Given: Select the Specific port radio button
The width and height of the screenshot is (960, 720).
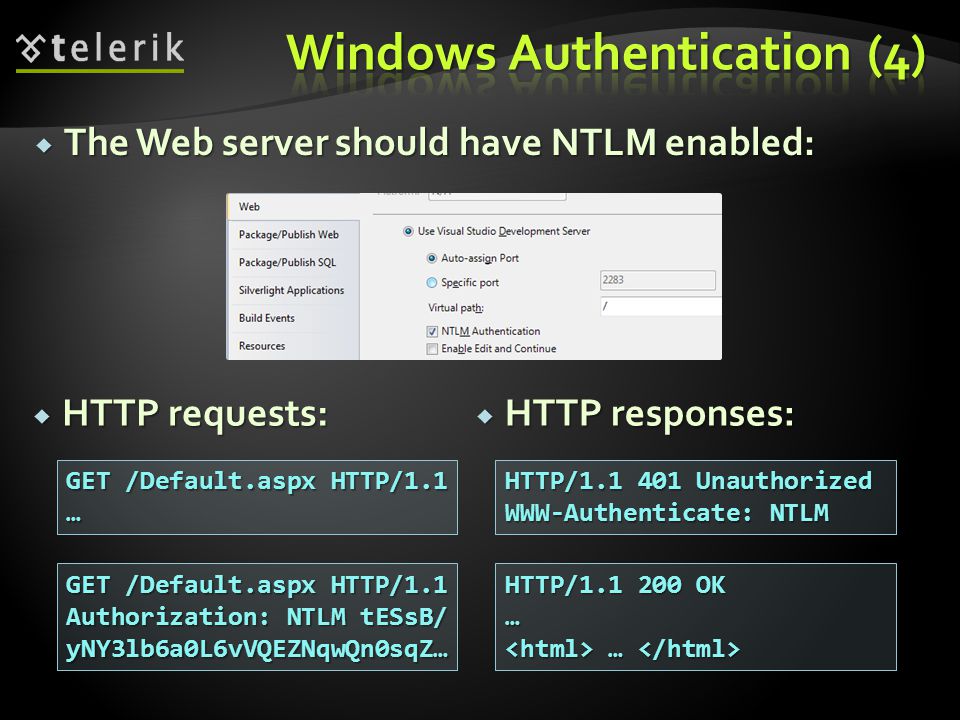Looking at the screenshot, I should [x=432, y=282].
